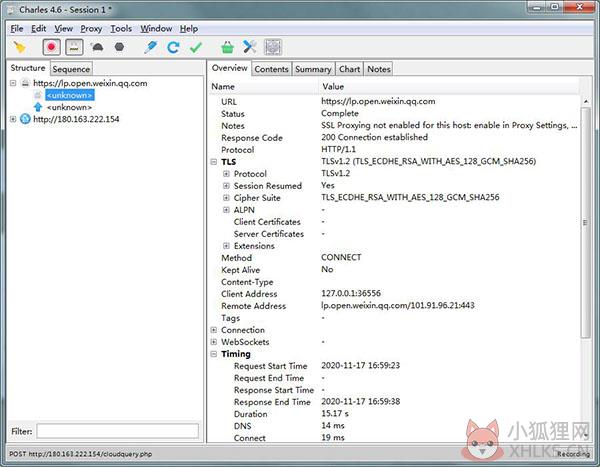Select '200 Connection established' value

point(374,137)
